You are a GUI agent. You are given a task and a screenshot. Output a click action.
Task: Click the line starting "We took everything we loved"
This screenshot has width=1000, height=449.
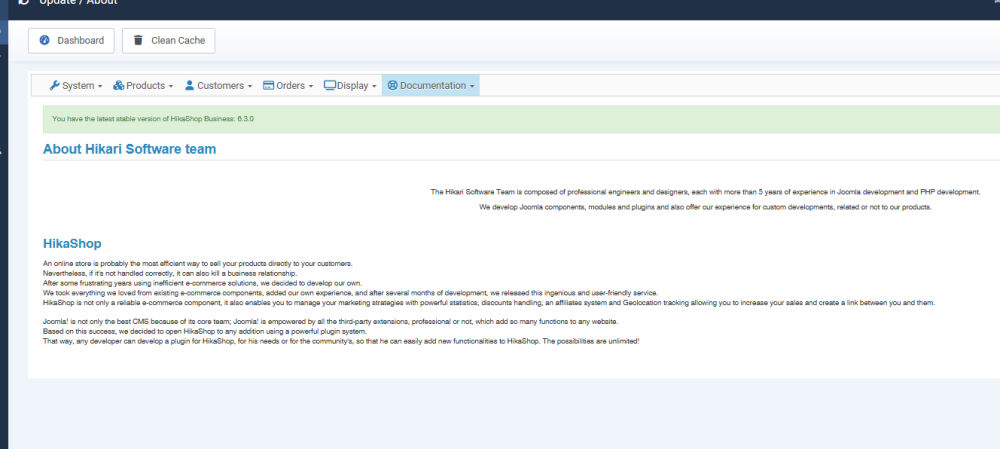[350, 293]
